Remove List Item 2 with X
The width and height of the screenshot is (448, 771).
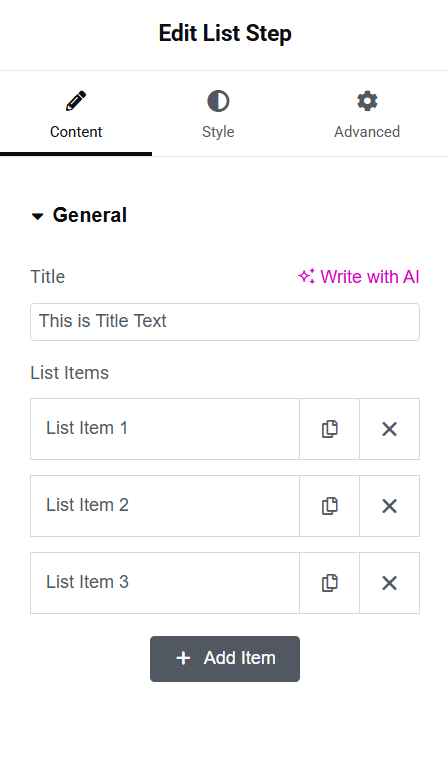389,505
